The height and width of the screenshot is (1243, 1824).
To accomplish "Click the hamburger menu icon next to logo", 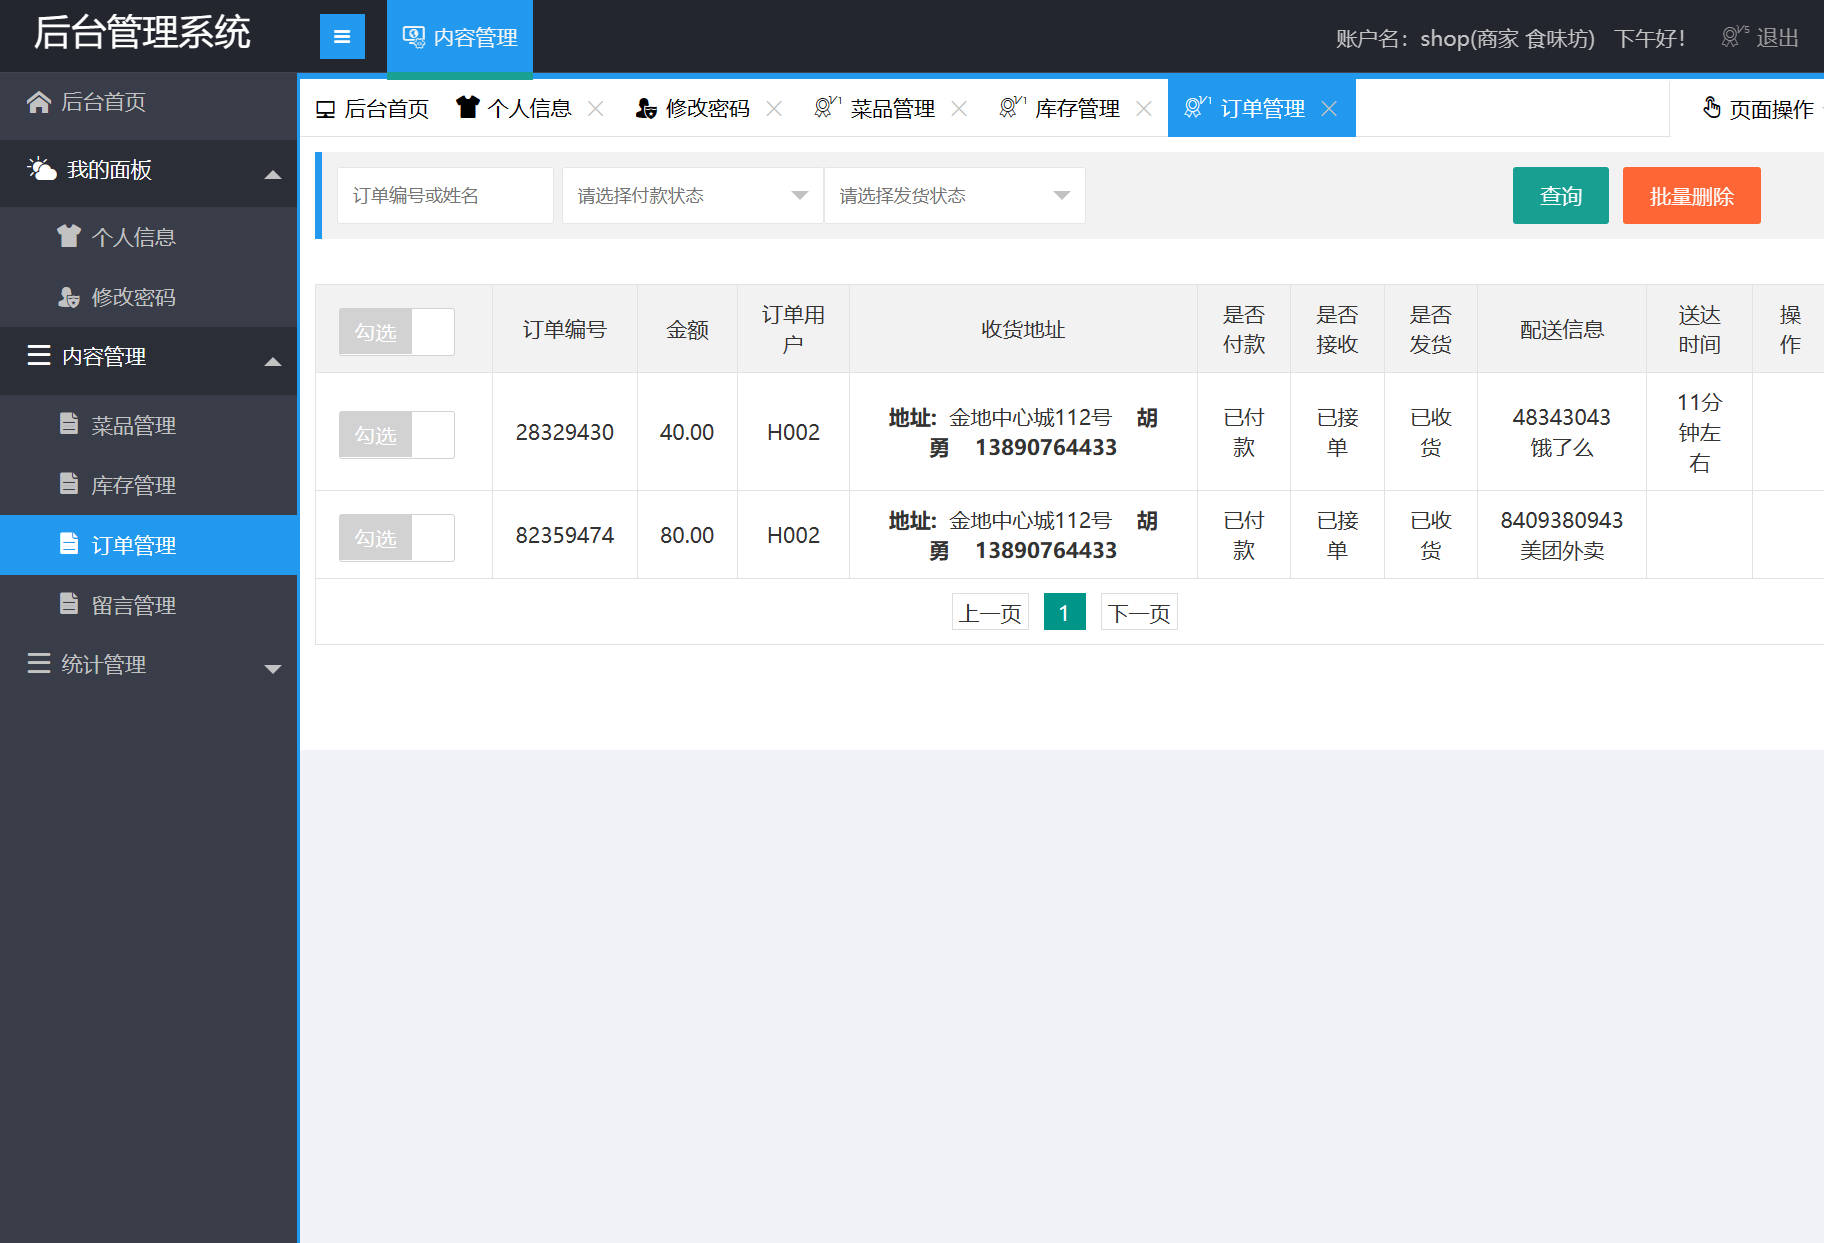I will pyautogui.click(x=342, y=36).
